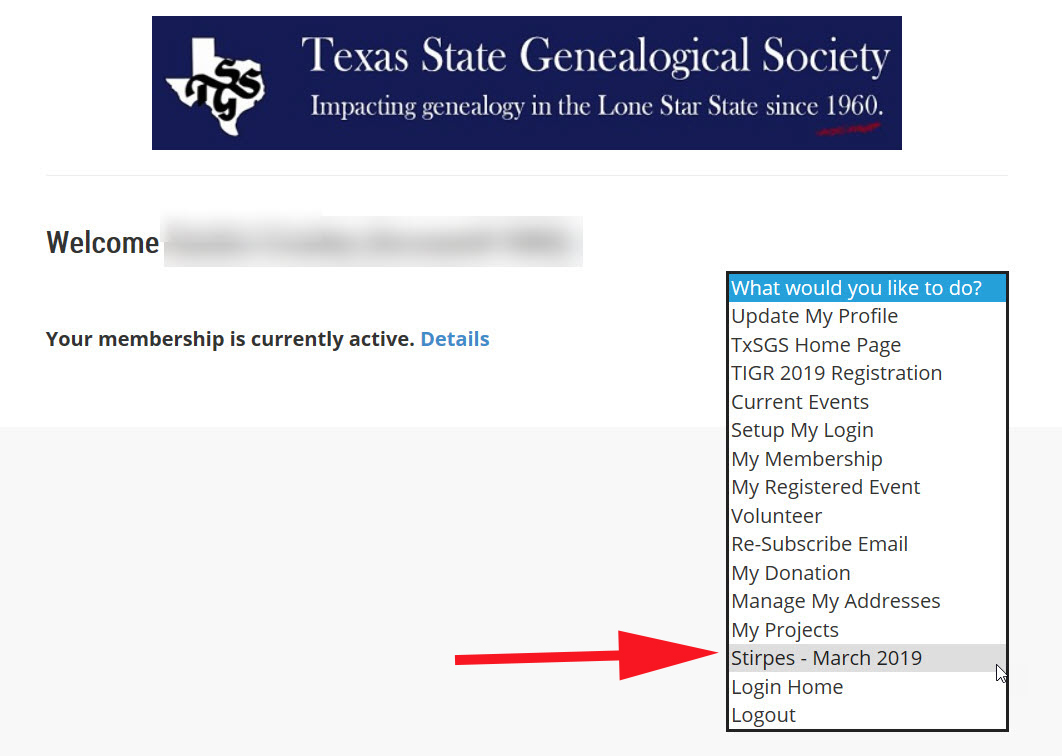Choose the Volunteer option
Screen dimensions: 1062x756
(x=776, y=516)
